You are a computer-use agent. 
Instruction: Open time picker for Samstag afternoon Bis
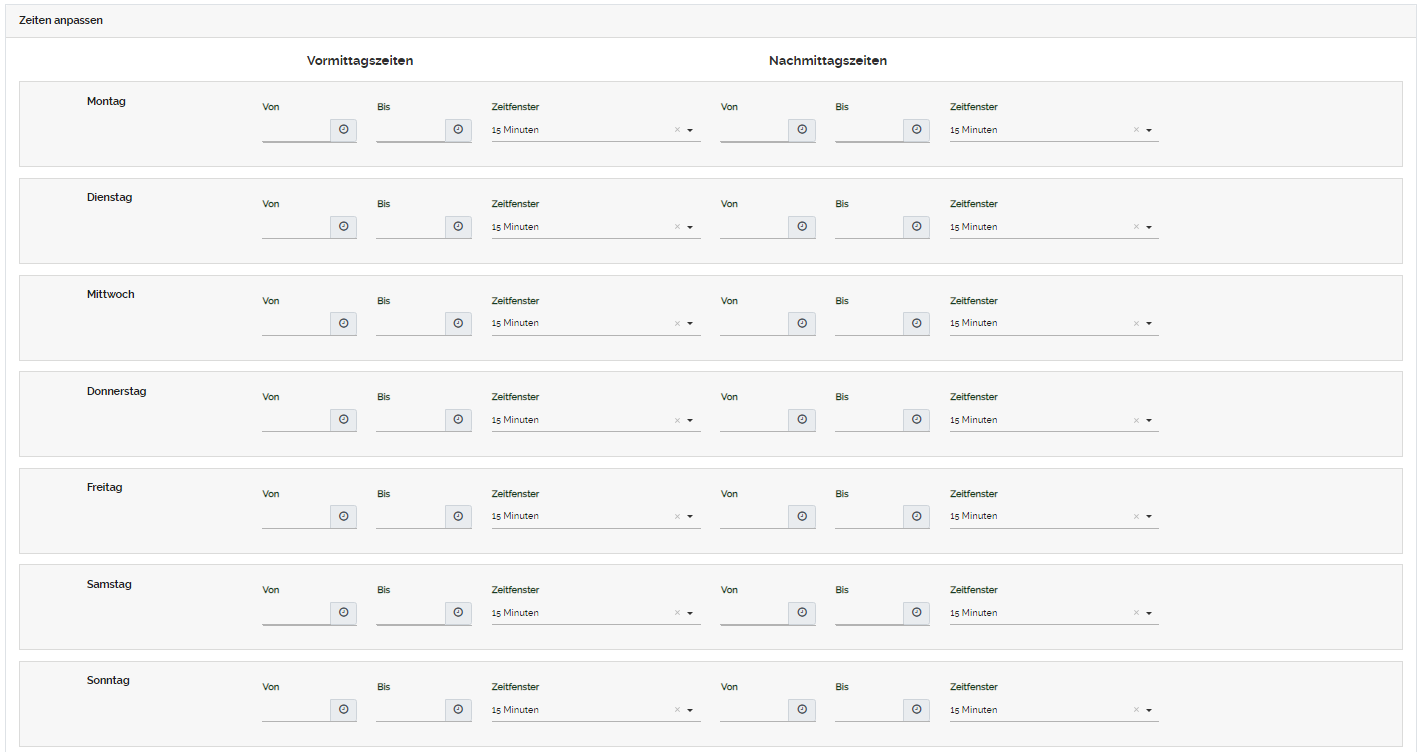tap(916, 613)
